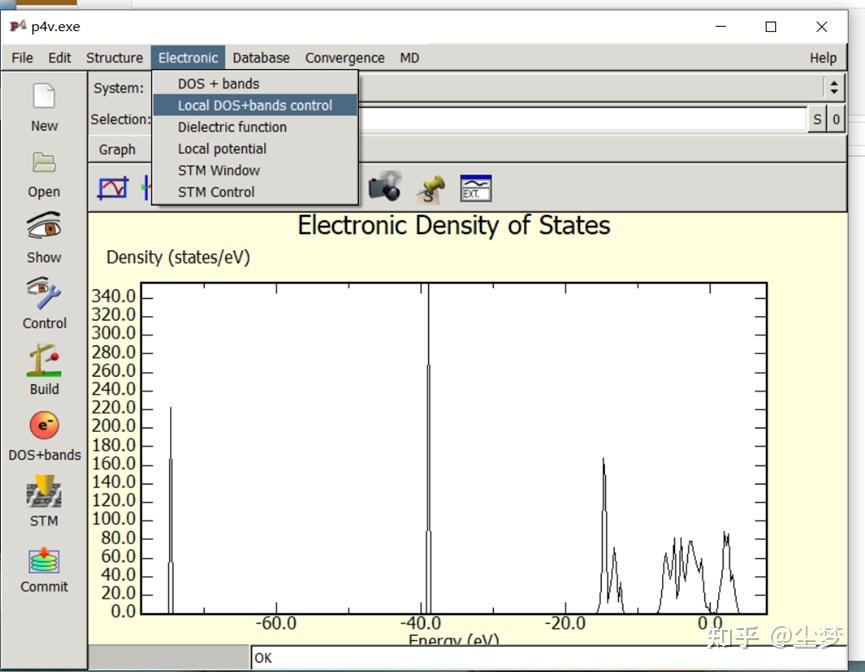Screen dimensions: 865x672
Task: Click the Commit icon
Action: pos(44,559)
